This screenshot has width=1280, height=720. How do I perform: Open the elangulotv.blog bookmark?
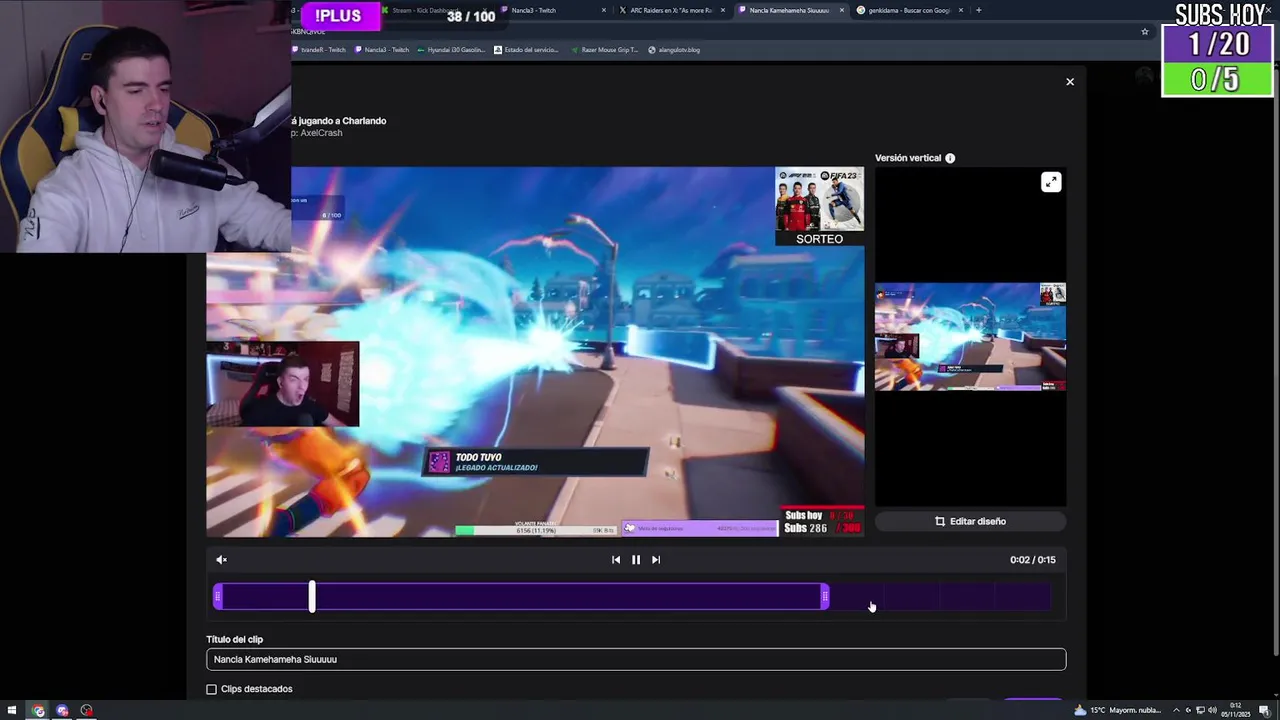click(675, 50)
